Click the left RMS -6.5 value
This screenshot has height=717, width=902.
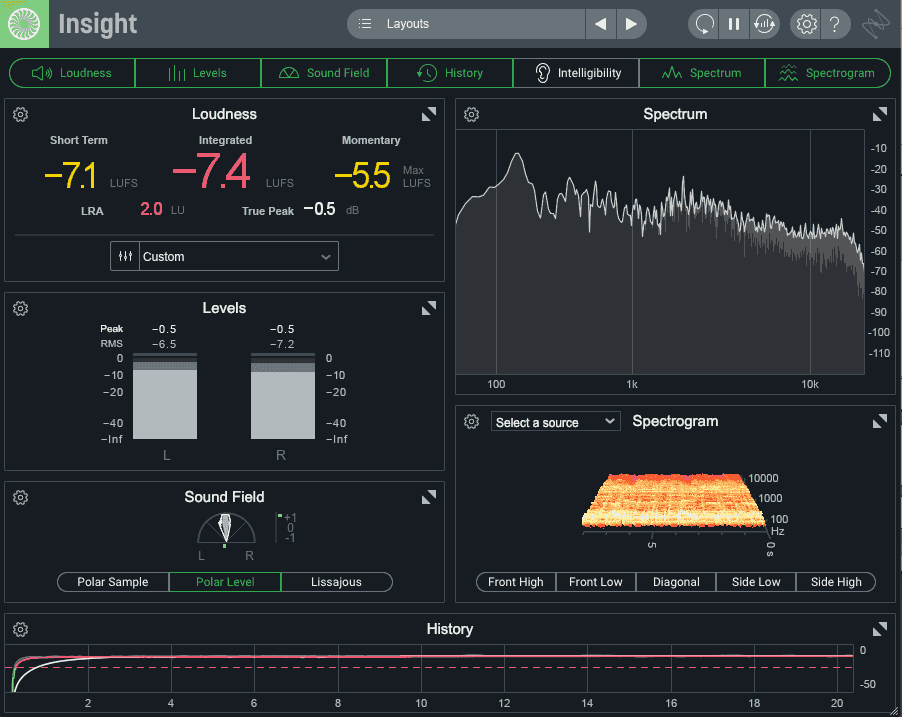[164, 344]
